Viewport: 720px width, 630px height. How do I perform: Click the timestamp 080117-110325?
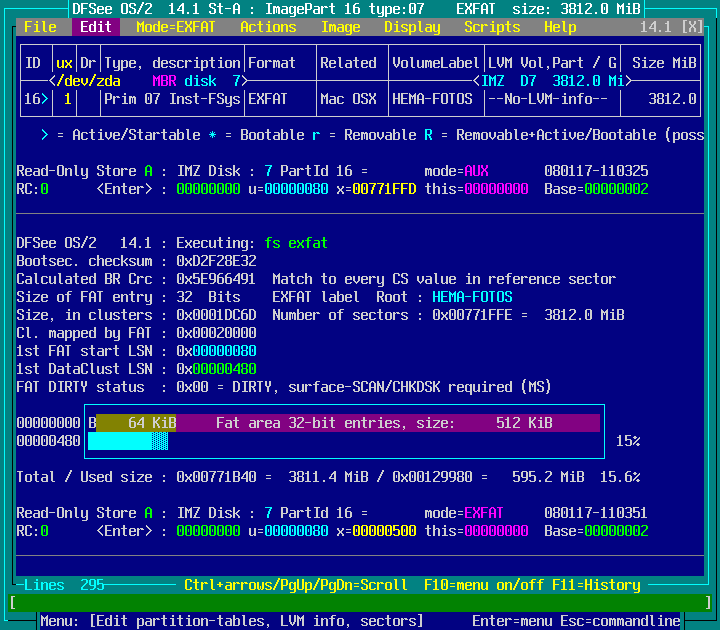coord(596,171)
